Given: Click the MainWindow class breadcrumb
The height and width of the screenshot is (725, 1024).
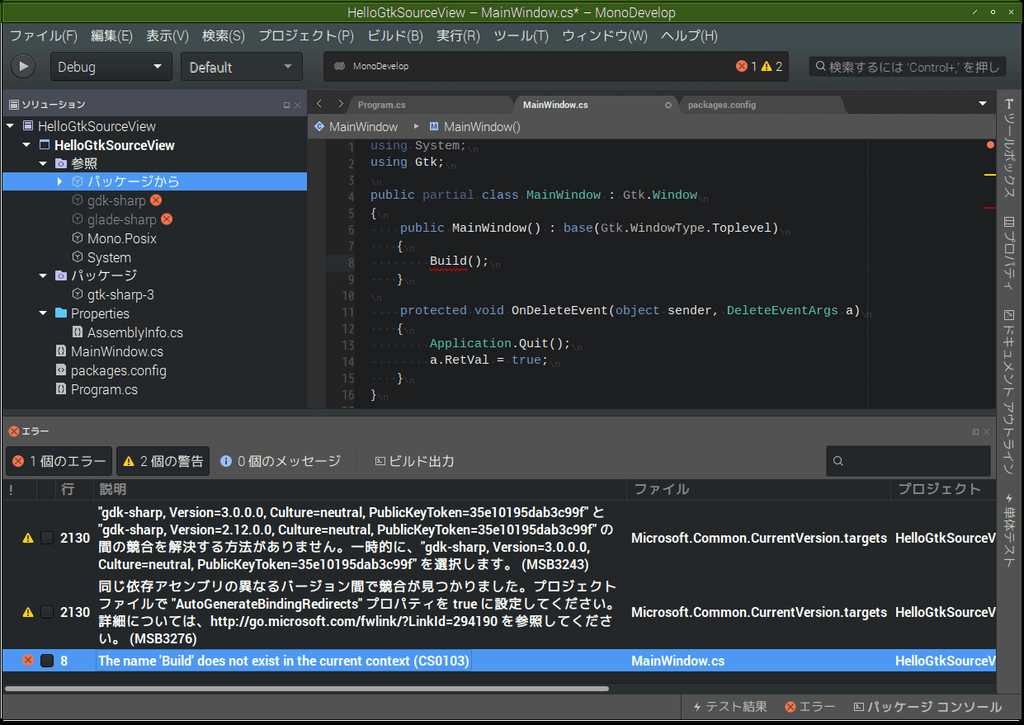Looking at the screenshot, I should coord(356,127).
